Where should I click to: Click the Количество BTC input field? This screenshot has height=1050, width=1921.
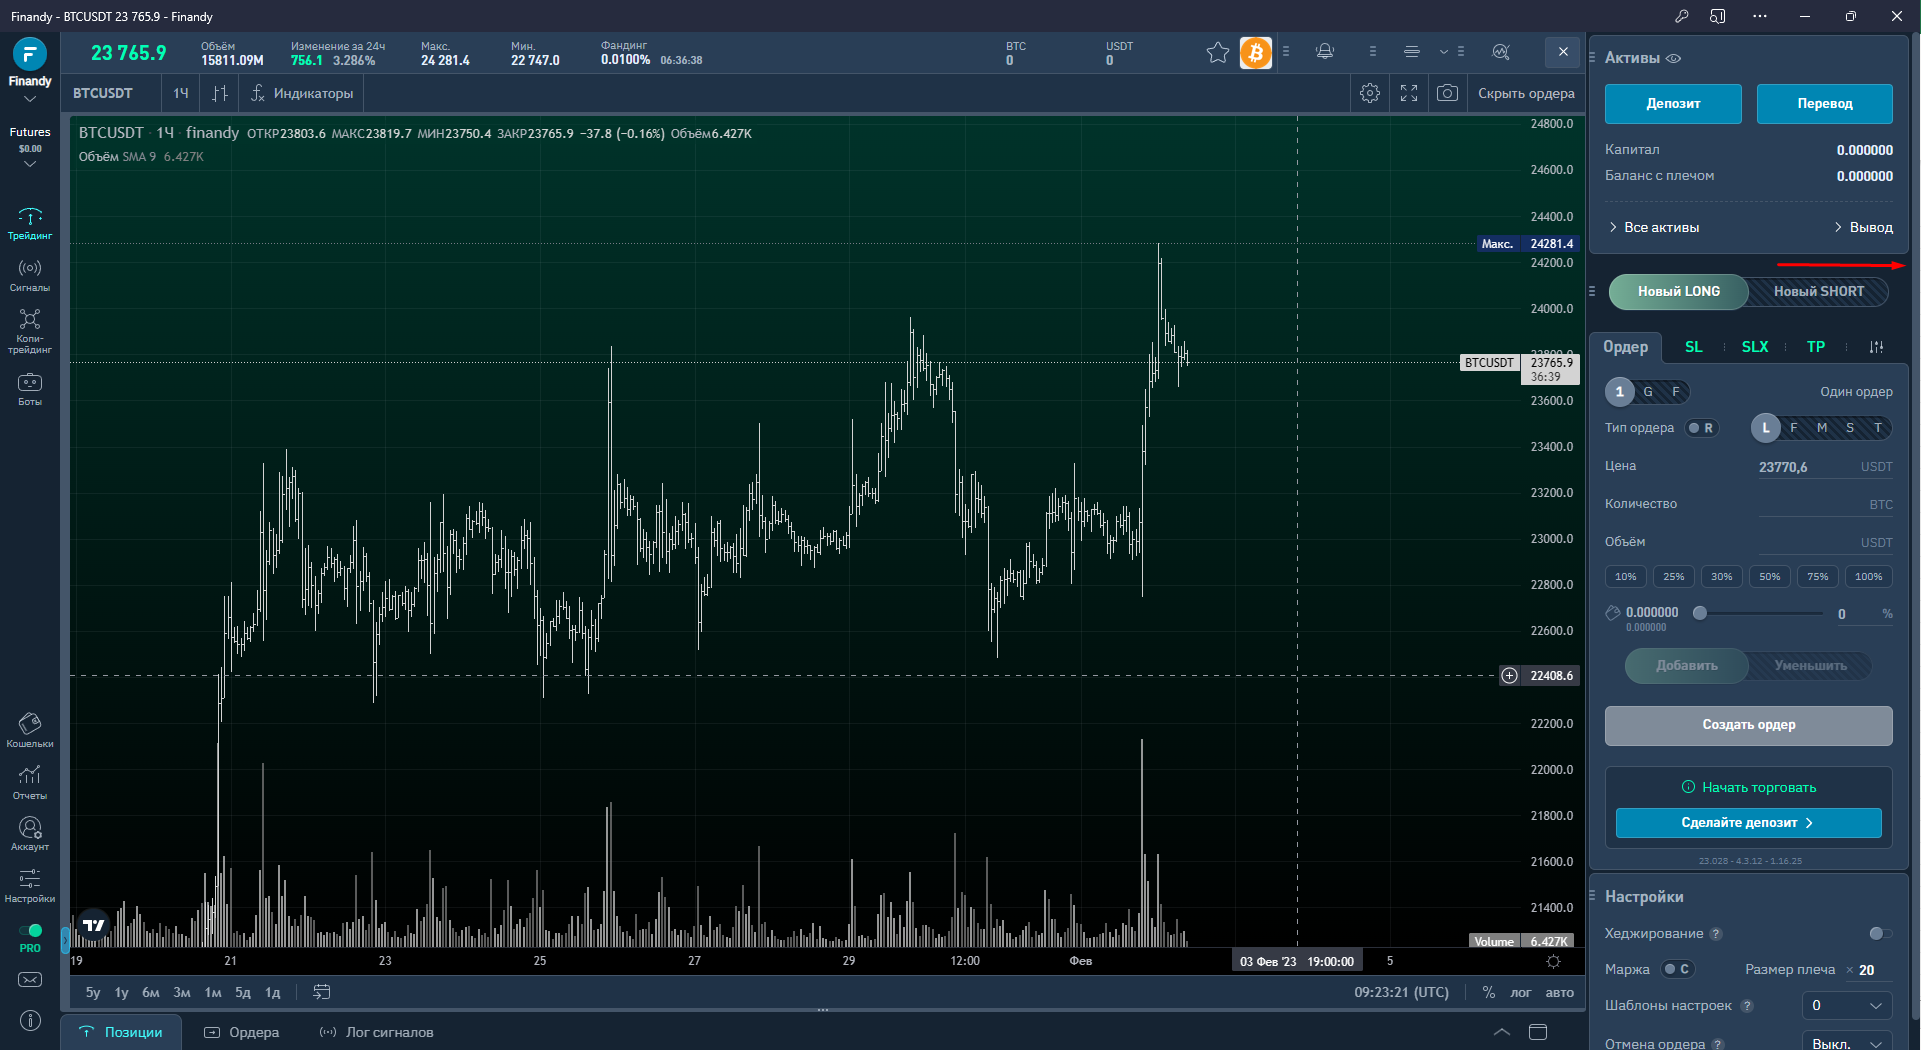point(1825,505)
